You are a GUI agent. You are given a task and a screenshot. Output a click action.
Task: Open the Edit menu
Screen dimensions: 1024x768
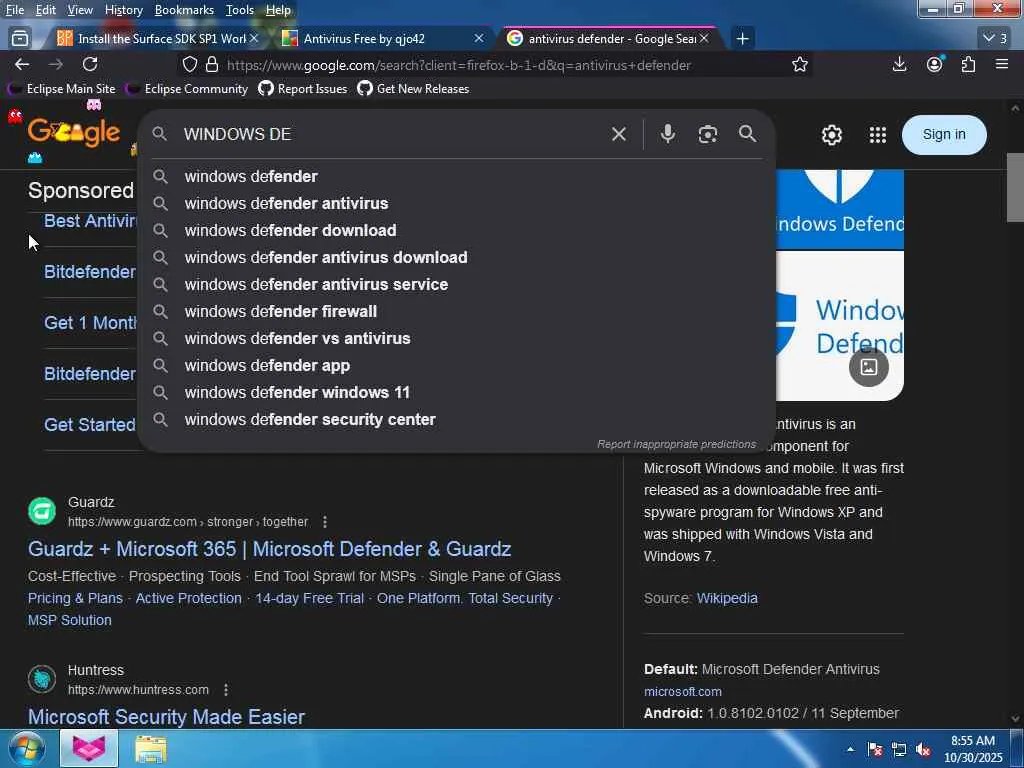tap(46, 10)
